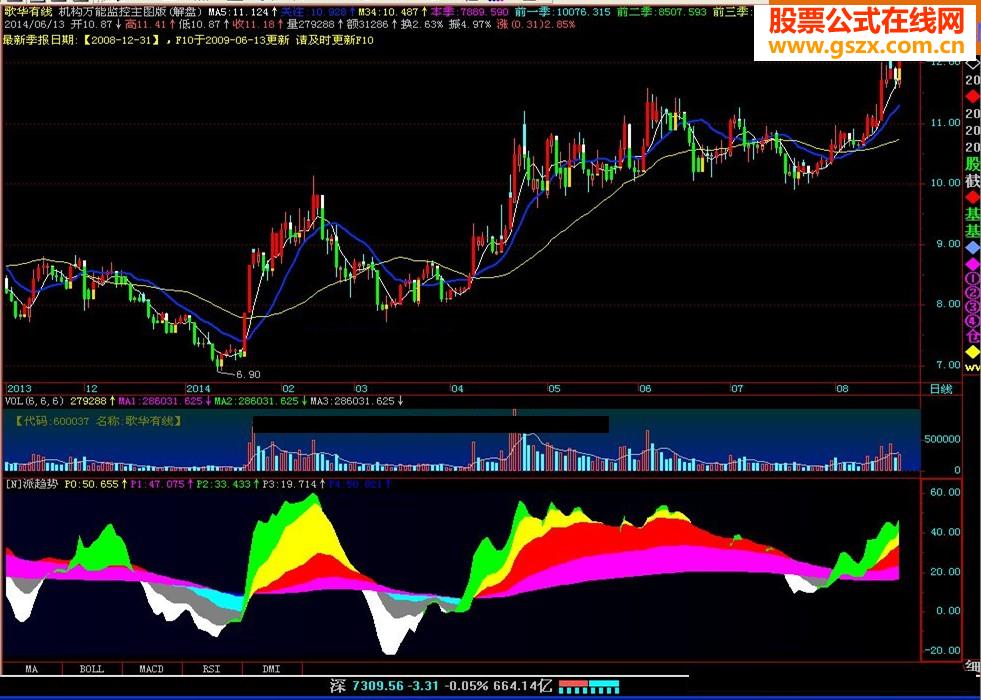Click the 10.00 price axis label
Image resolution: width=981 pixels, height=700 pixels.
point(945,183)
